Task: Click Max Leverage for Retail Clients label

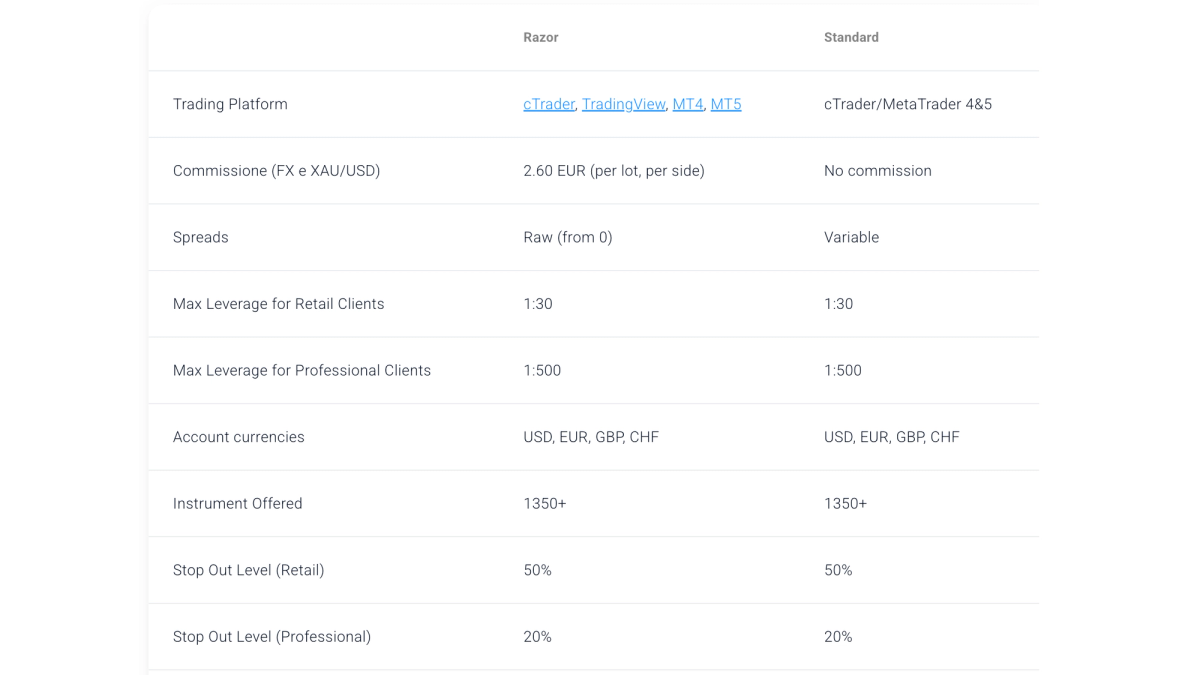Action: coord(279,304)
